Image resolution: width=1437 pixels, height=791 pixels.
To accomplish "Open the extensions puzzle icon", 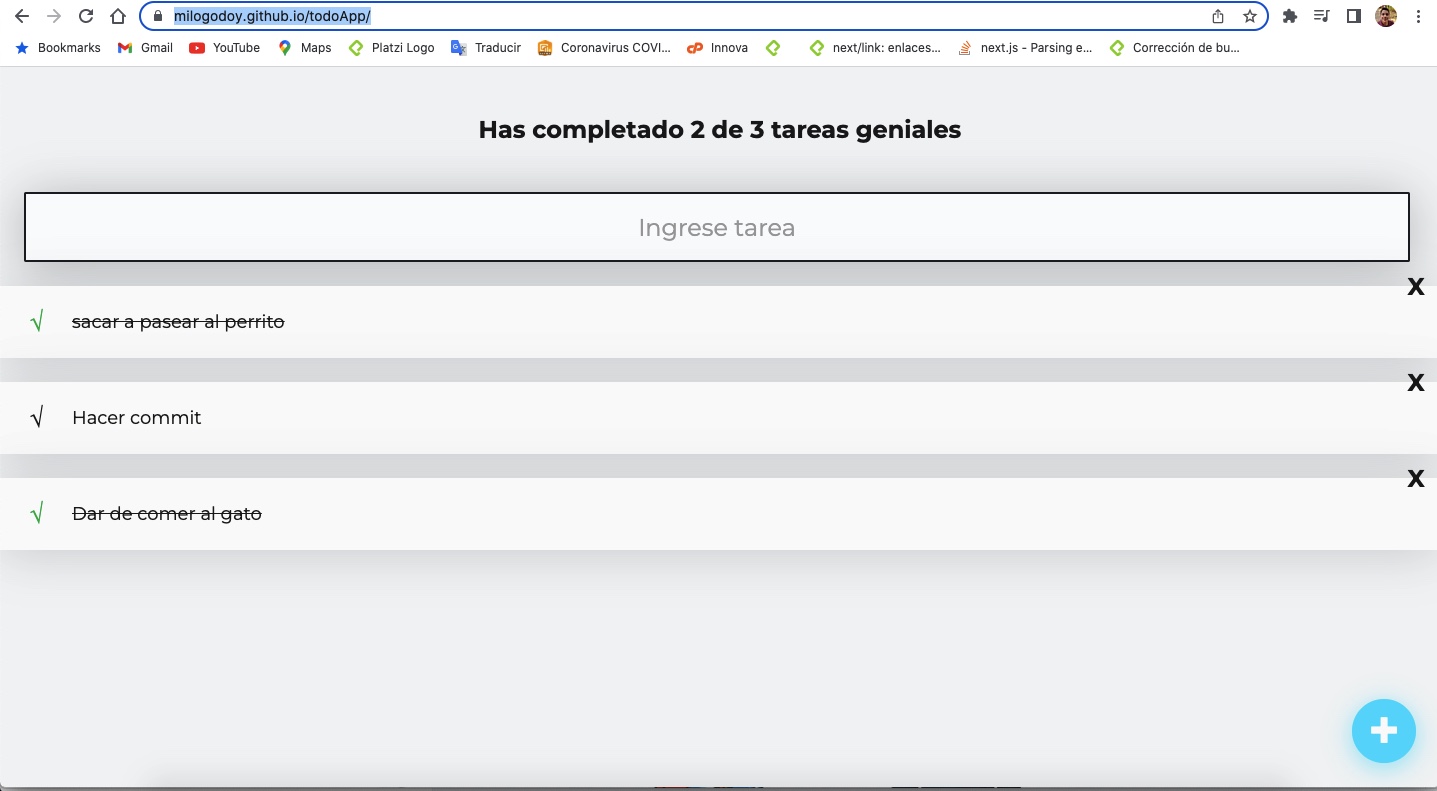I will click(1290, 16).
